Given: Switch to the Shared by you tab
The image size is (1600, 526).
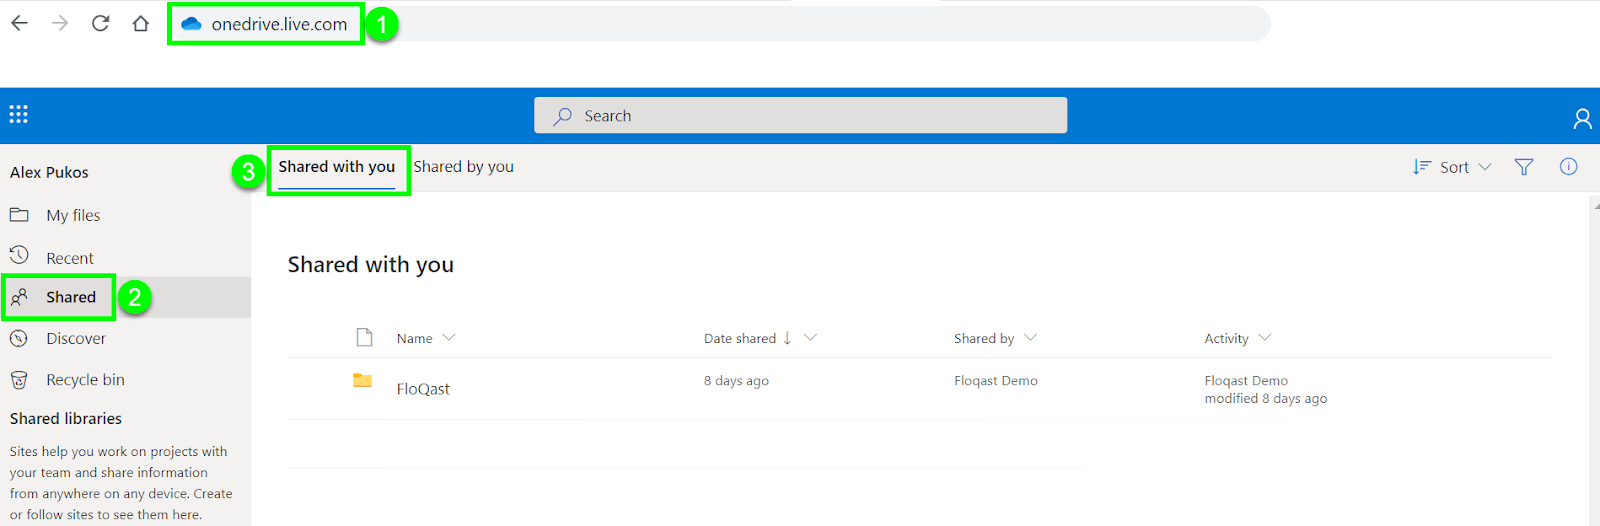Looking at the screenshot, I should (464, 167).
